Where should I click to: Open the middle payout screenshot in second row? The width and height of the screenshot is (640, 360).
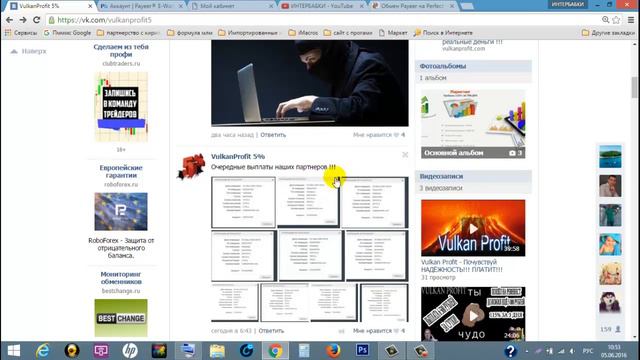311,256
